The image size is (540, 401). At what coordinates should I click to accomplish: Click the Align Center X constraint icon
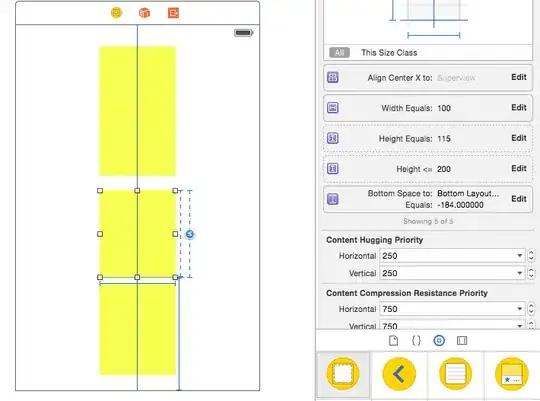(333, 78)
